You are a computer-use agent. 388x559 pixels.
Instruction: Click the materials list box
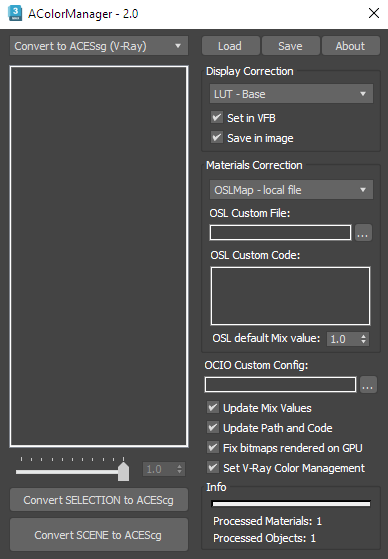(x=99, y=256)
